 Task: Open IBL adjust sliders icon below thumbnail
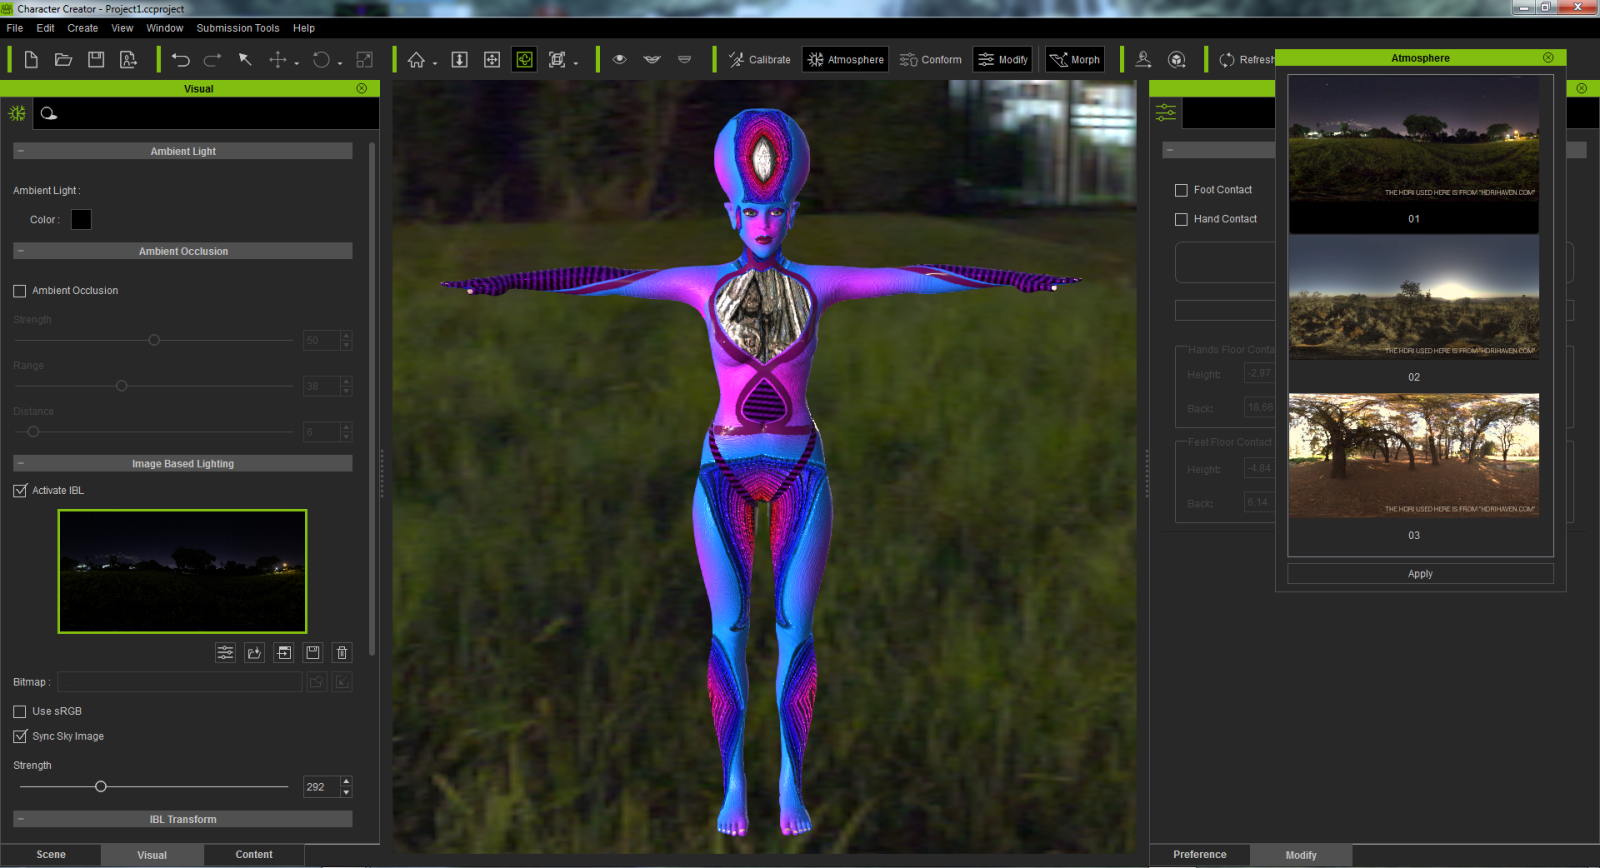click(225, 653)
